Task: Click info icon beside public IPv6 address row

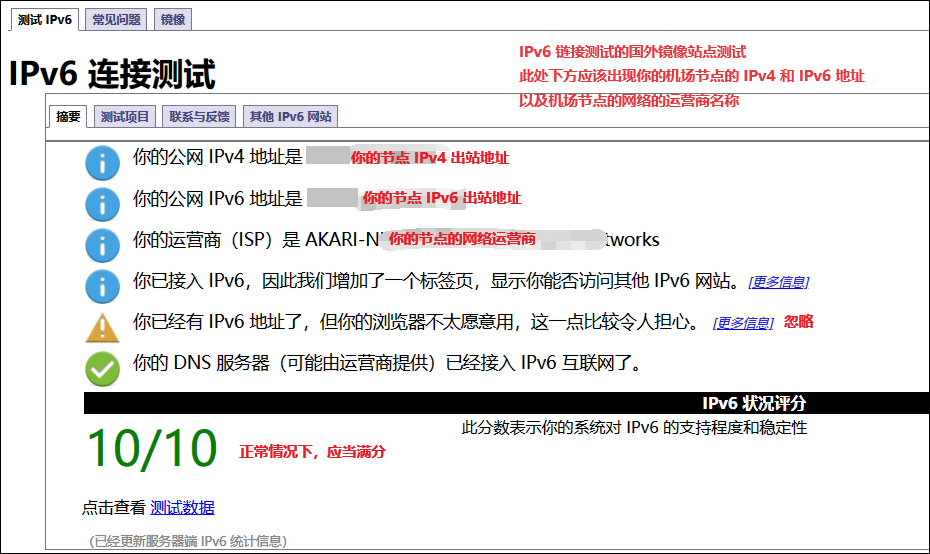Action: (x=103, y=204)
